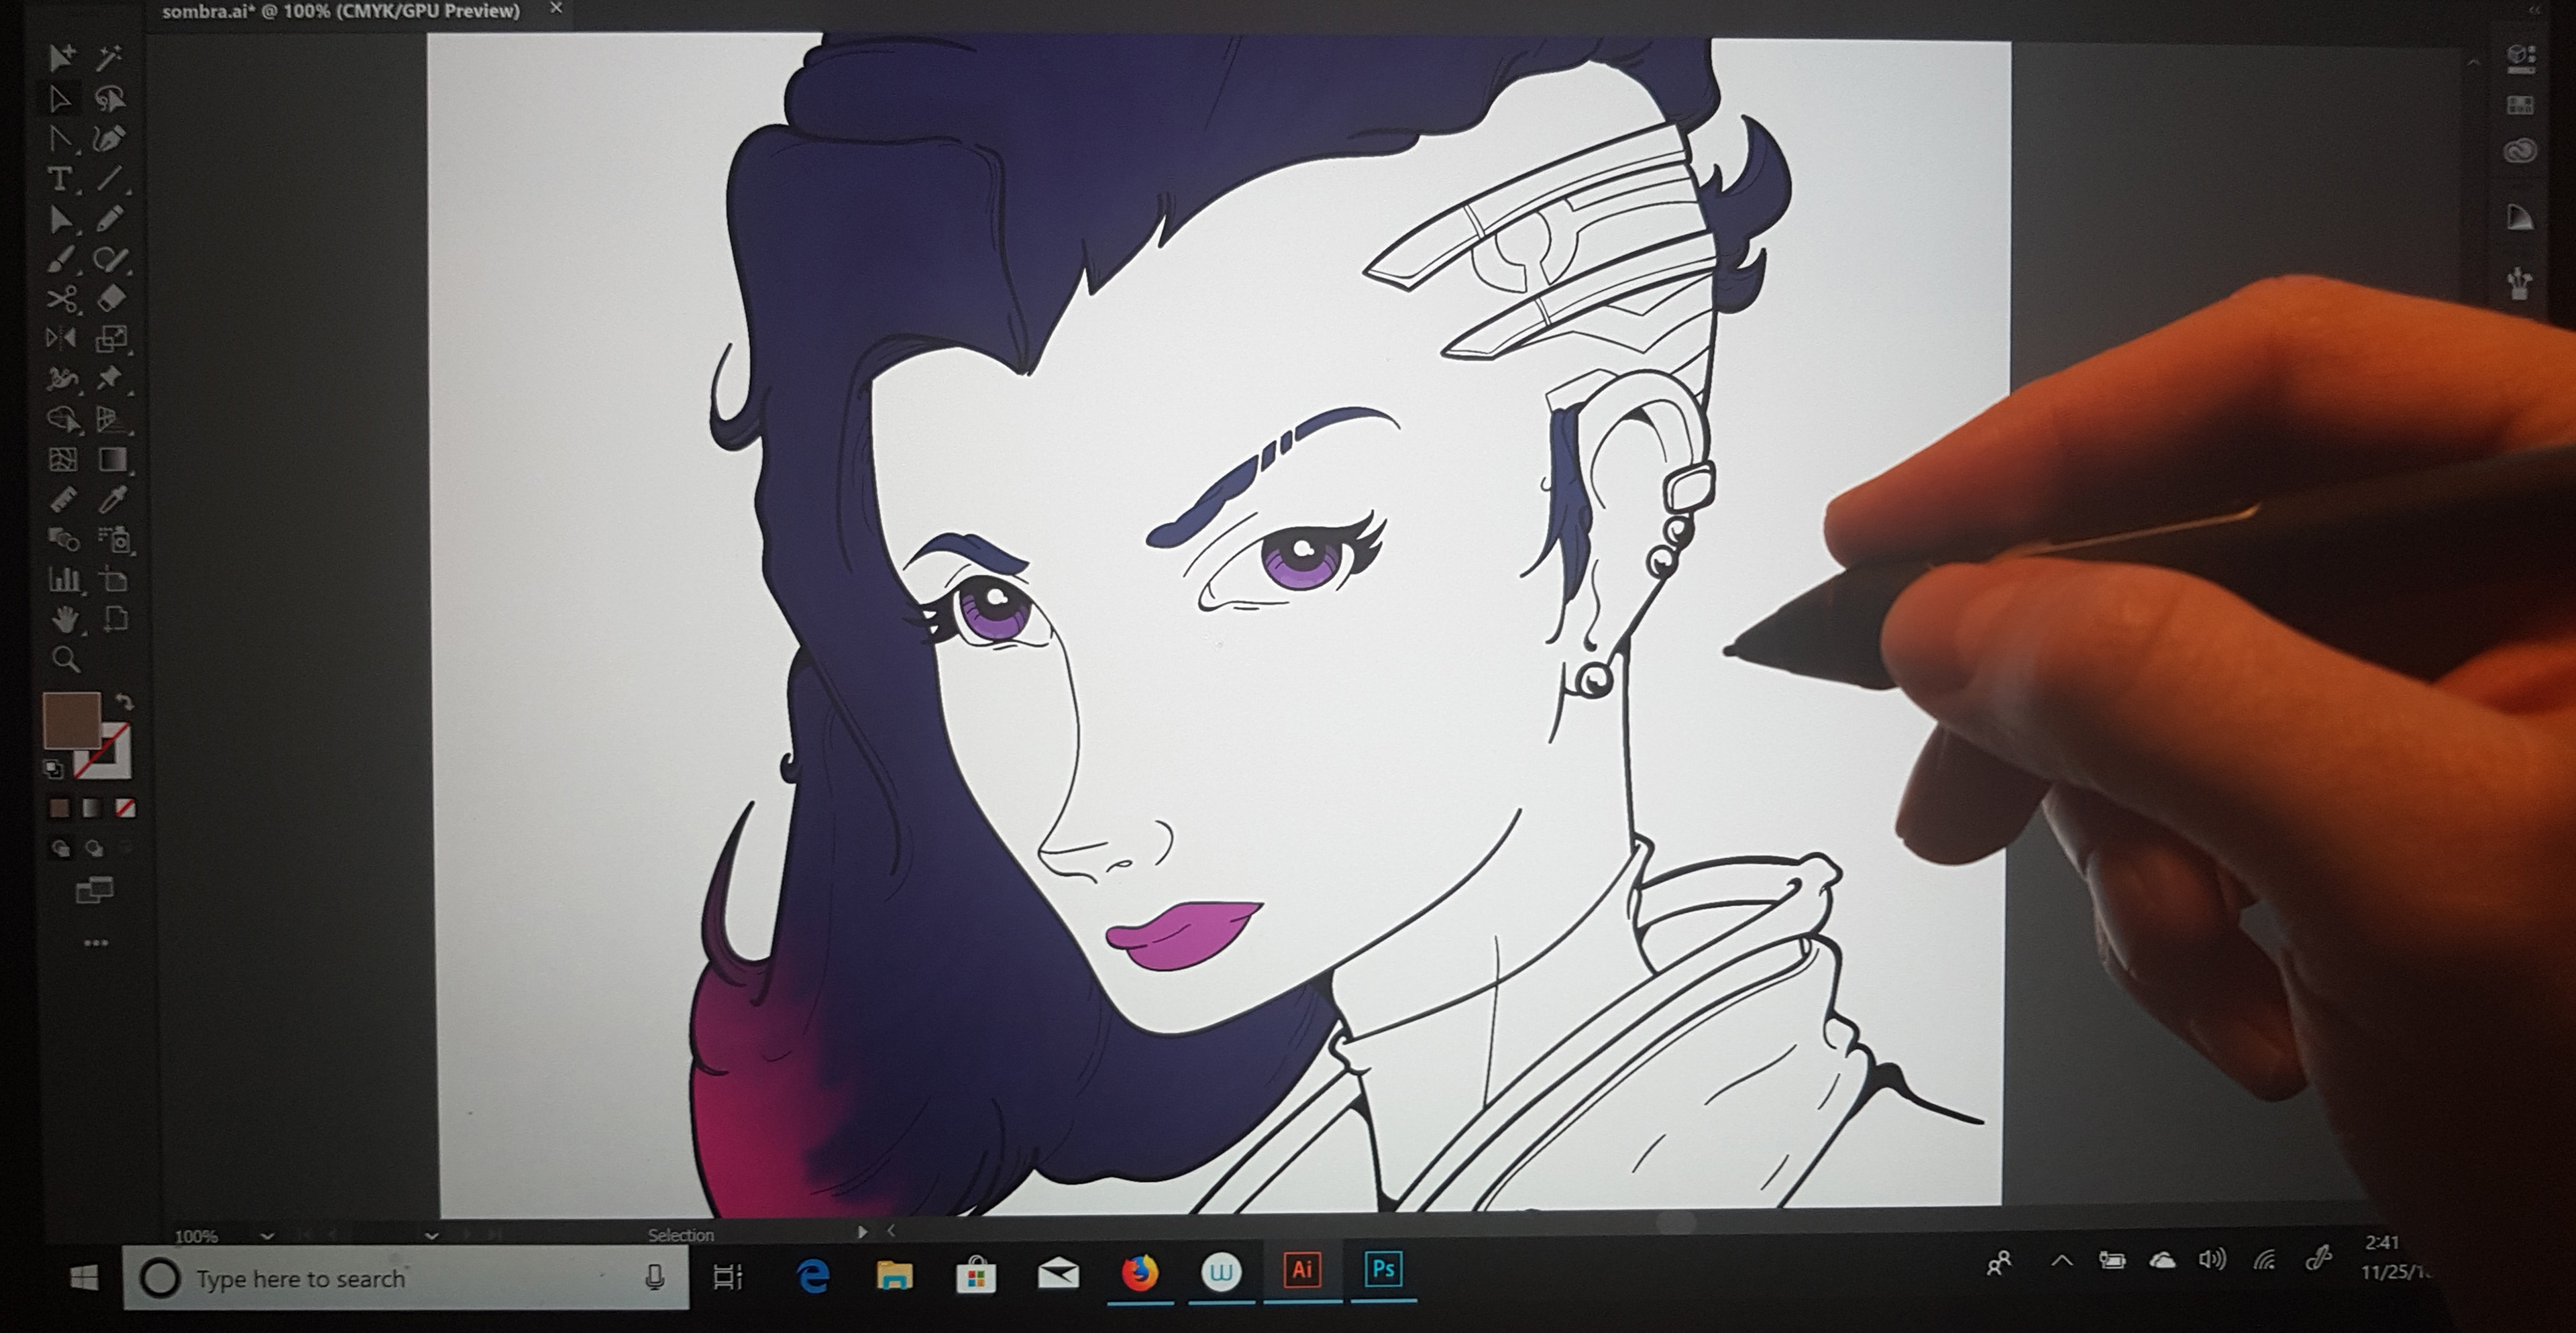The width and height of the screenshot is (2576, 1333).
Task: Select the Warp tool
Action: (x=62, y=379)
